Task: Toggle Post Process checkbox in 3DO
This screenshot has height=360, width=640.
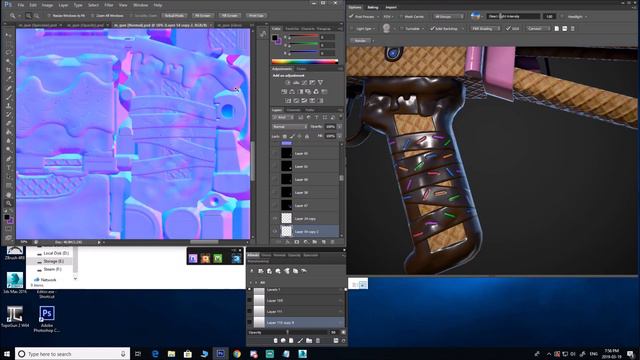Action: click(x=351, y=16)
